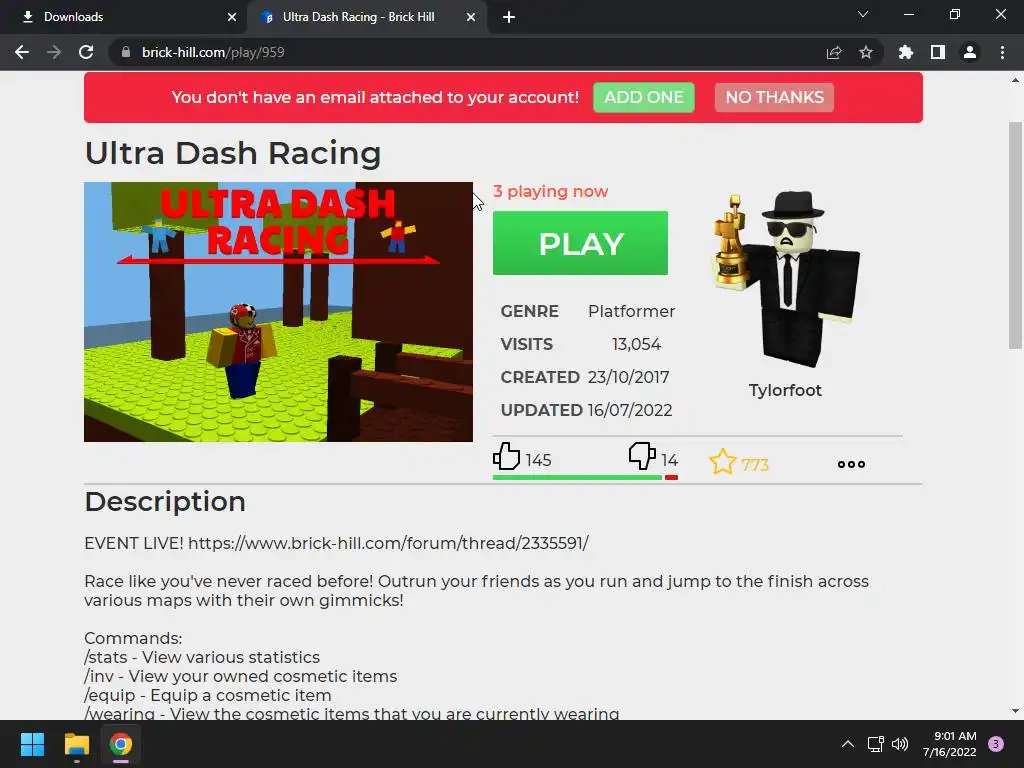1024x768 pixels.
Task: Click the scrollbar up arrow
Action: [1015, 80]
